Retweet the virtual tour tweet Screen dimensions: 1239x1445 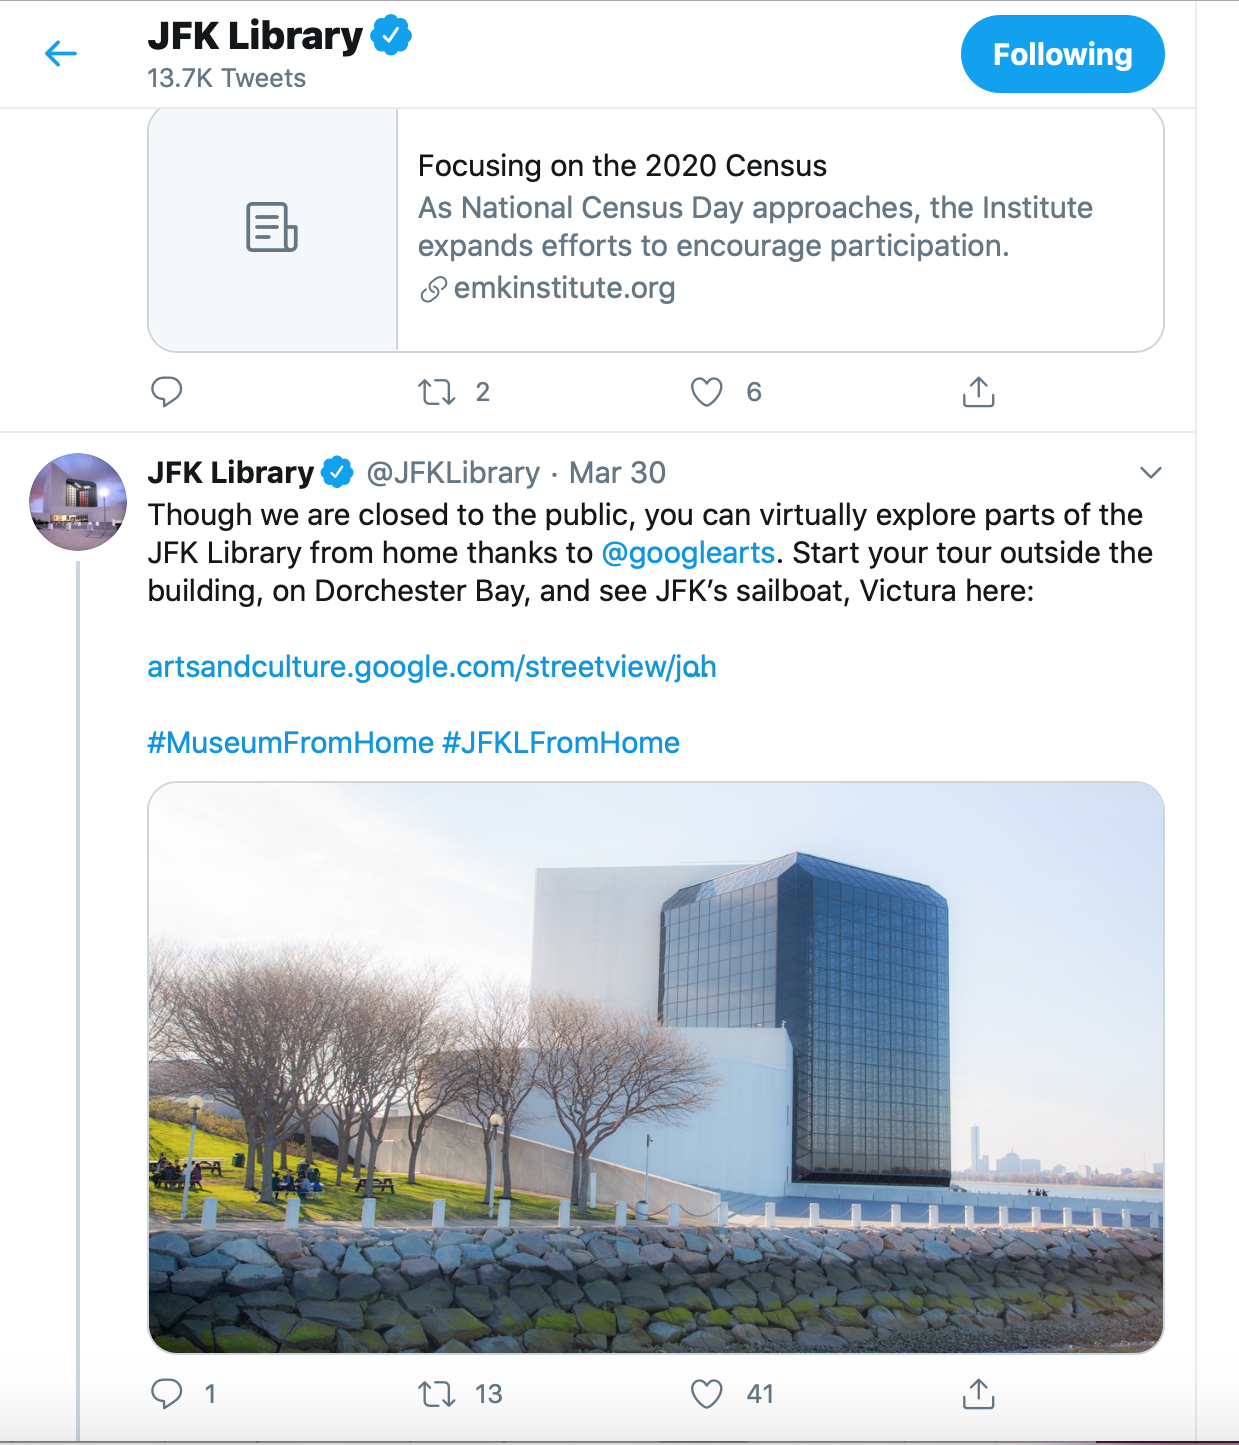437,1393
